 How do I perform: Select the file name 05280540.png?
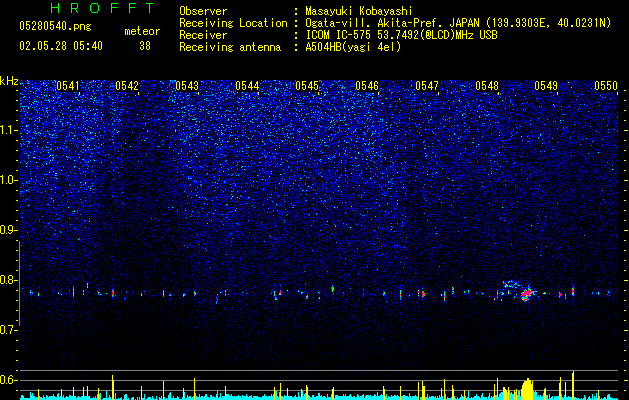tap(55, 27)
